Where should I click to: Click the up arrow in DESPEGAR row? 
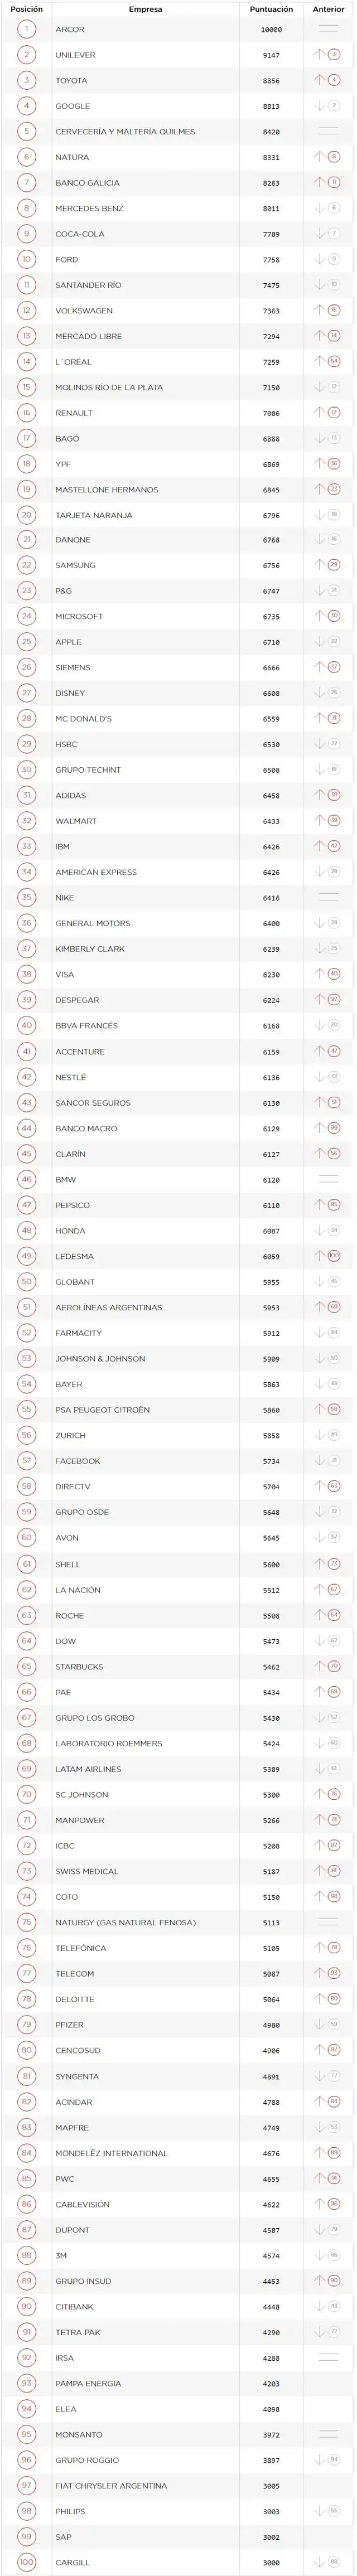pyautogui.click(x=320, y=1000)
